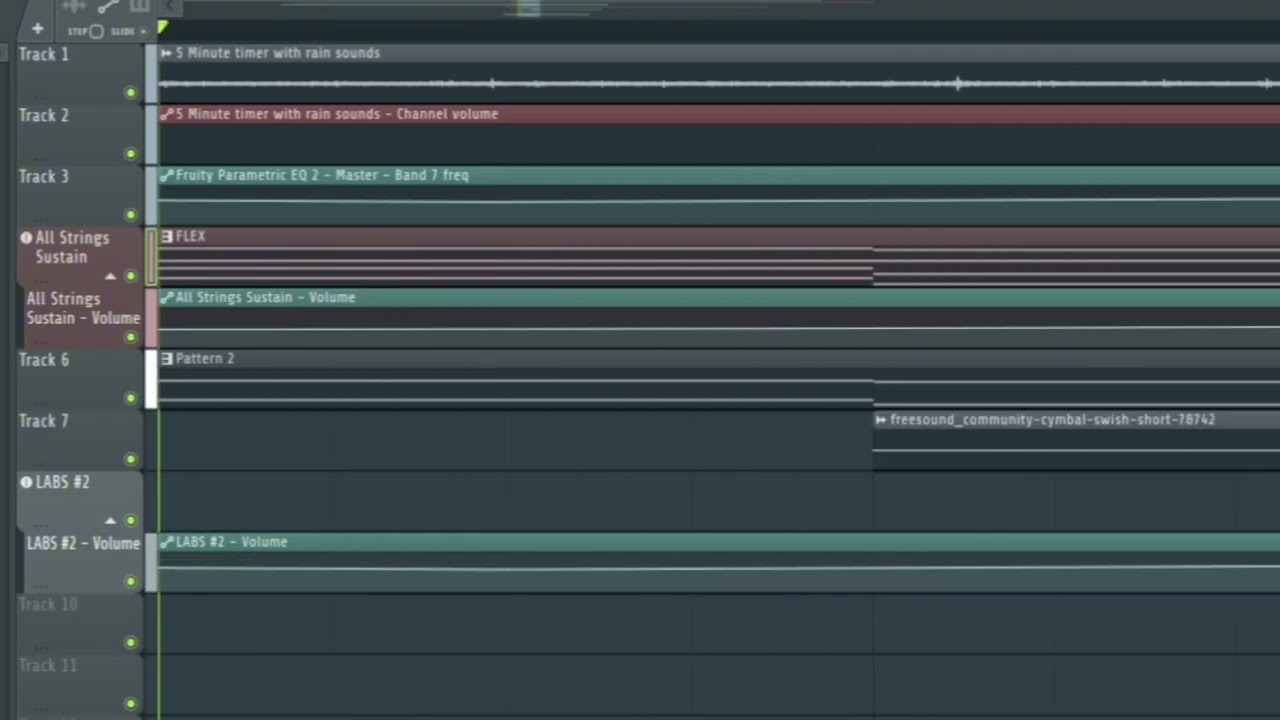The image size is (1280, 720).
Task: Click the Track 11 name label
Action: [x=47, y=665]
